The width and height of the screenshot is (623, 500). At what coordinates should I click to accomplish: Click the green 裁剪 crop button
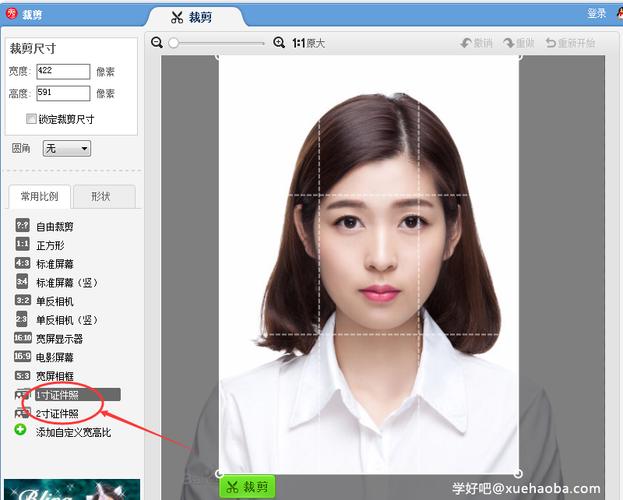[x=247, y=486]
